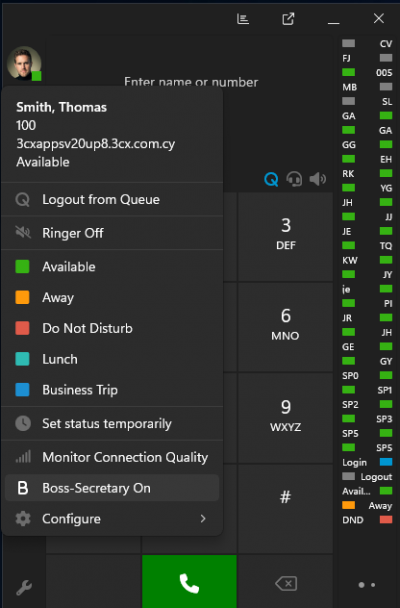Click the CV extension indicator
400x608 pixels.
(367, 43)
